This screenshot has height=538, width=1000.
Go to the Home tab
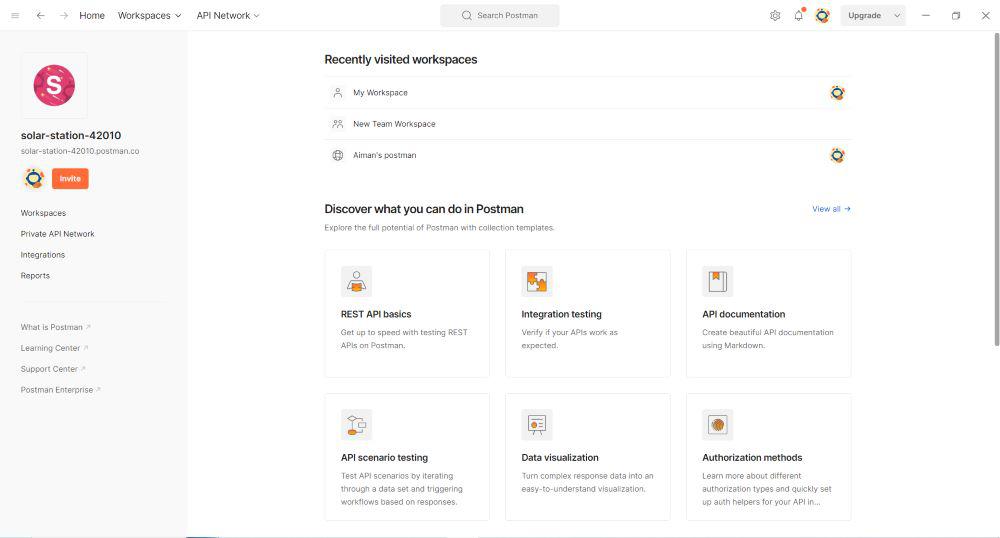pyautogui.click(x=92, y=16)
